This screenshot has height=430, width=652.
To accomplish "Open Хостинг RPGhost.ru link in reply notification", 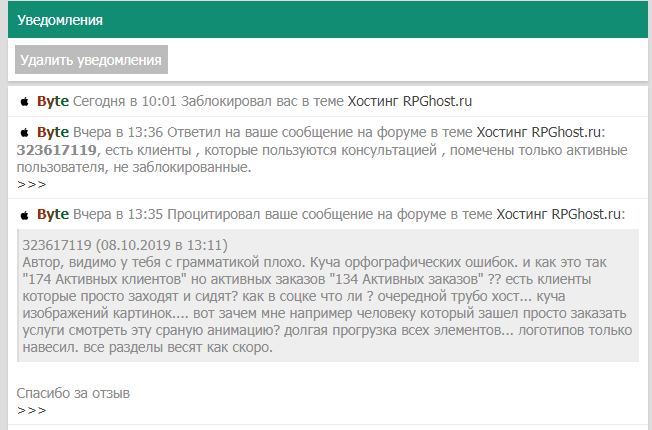I will click(538, 132).
